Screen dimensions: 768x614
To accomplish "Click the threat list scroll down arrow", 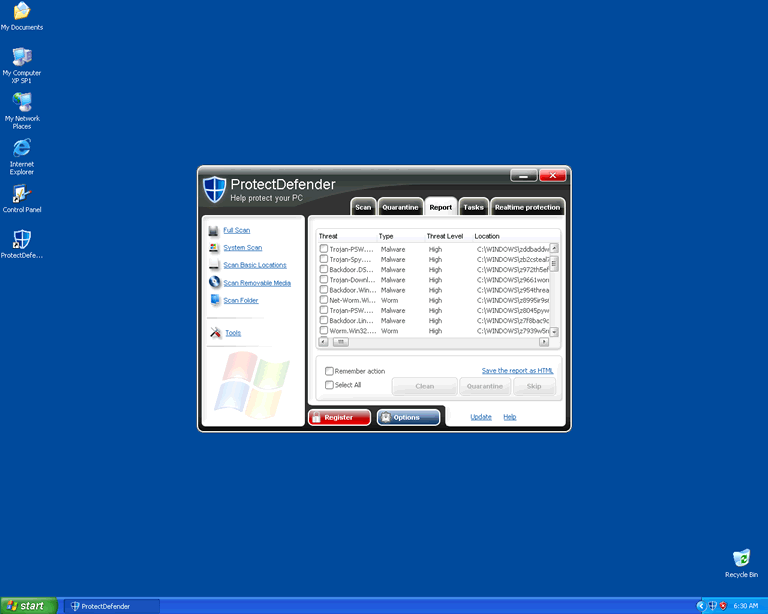I will (x=554, y=331).
